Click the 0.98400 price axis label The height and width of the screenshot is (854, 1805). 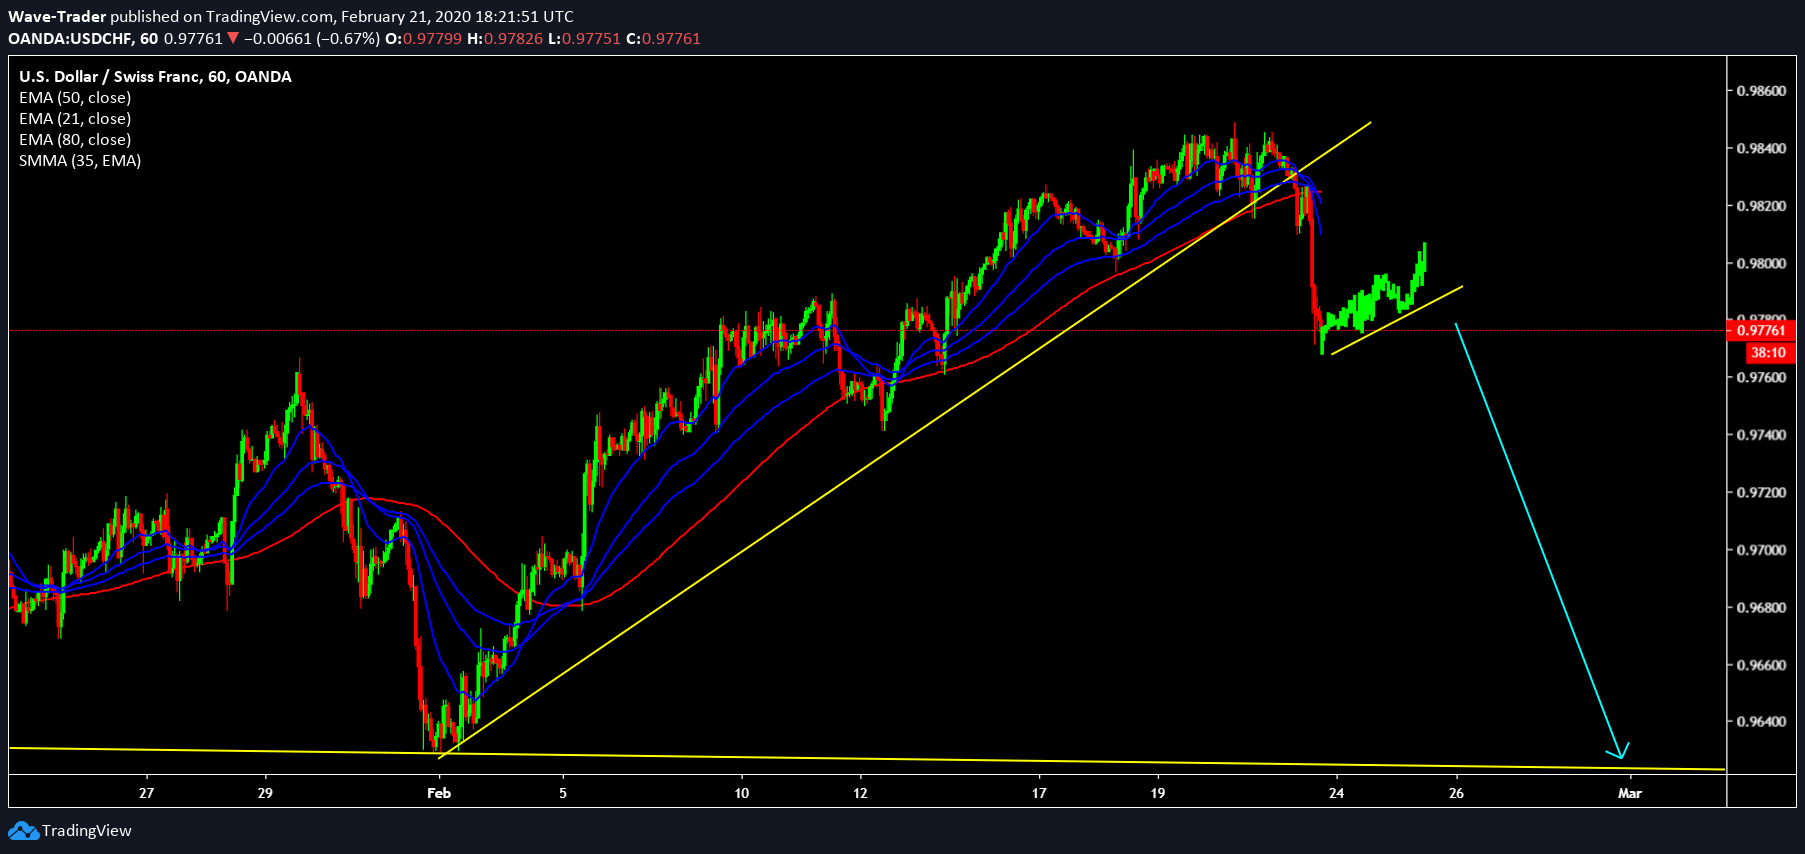pos(1761,148)
